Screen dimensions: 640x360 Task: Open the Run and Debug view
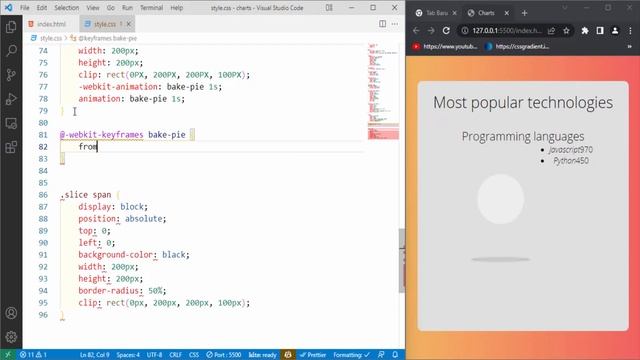tap(11, 99)
